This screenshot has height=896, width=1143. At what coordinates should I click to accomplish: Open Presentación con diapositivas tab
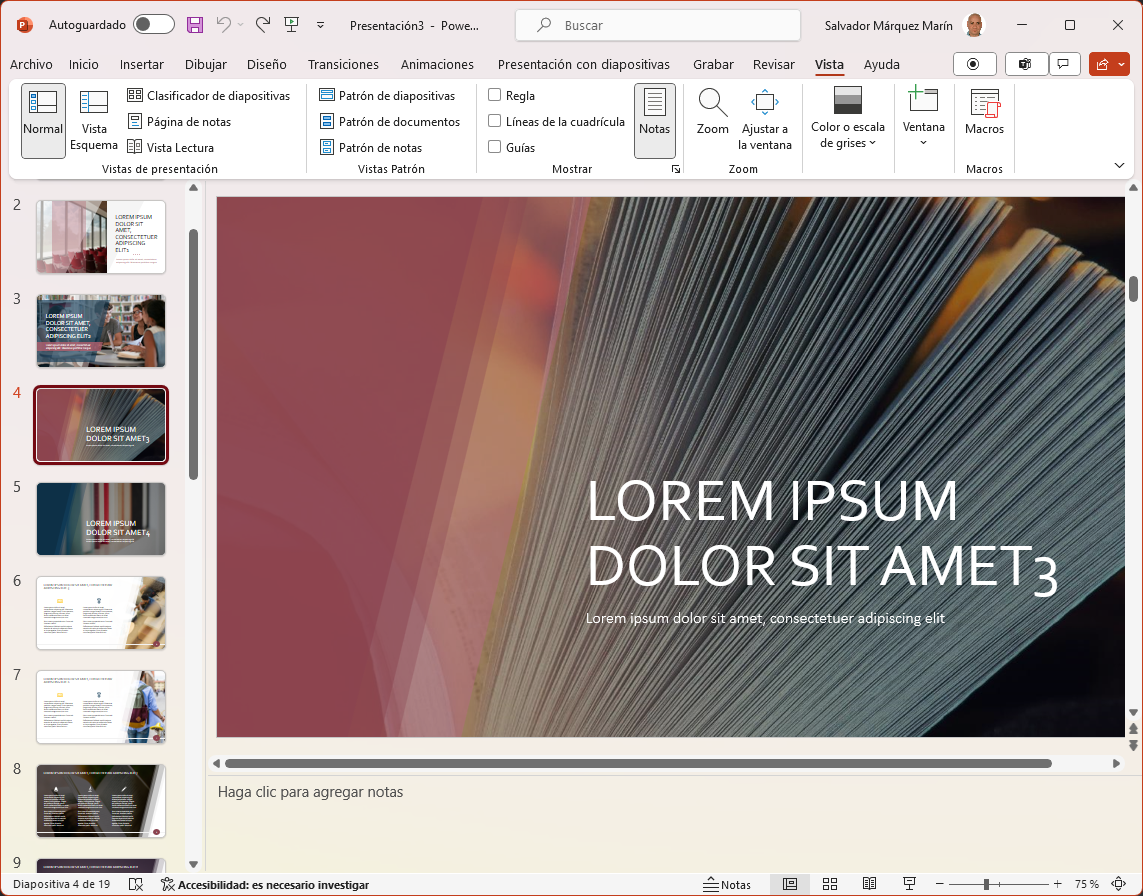584,64
